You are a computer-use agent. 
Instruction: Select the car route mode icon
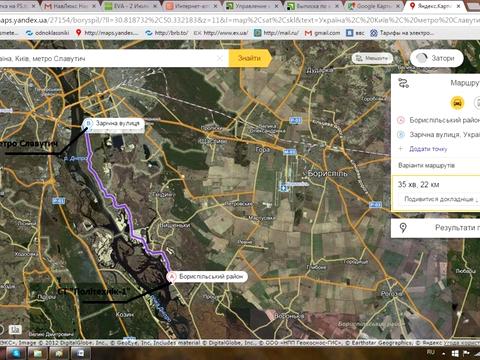tap(457, 103)
